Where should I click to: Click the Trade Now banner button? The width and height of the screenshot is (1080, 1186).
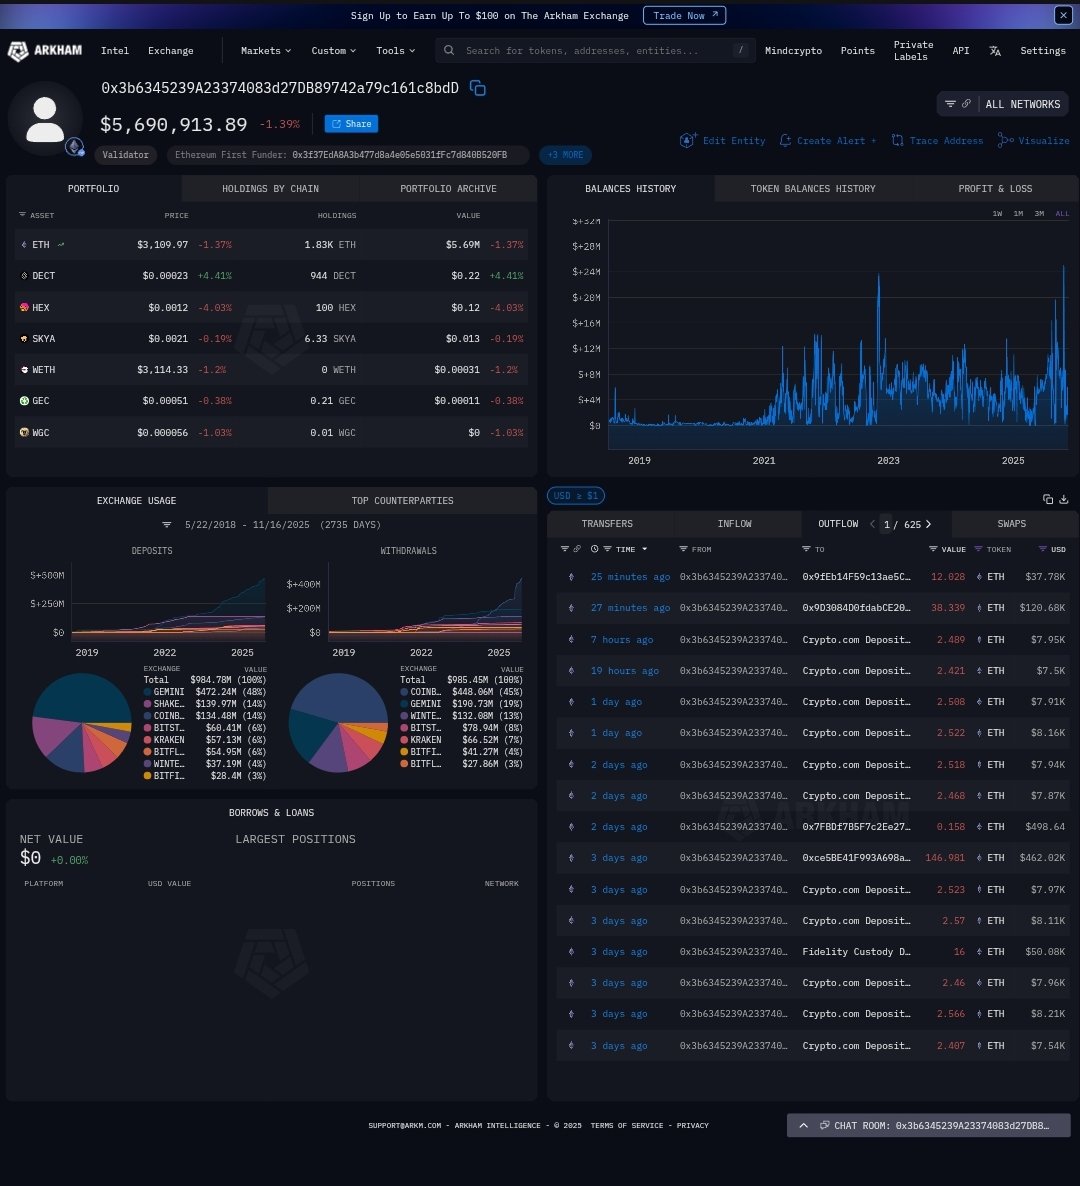coord(684,15)
